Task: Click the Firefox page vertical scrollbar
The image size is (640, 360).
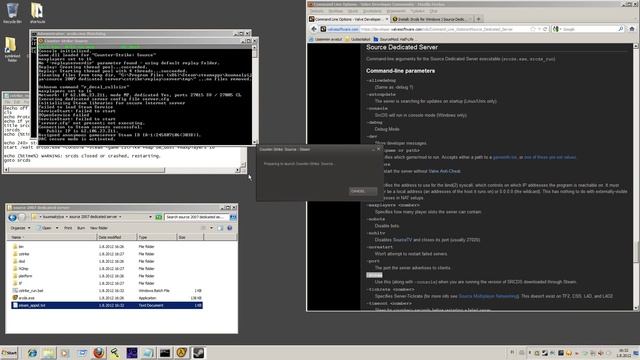Action: point(636,177)
